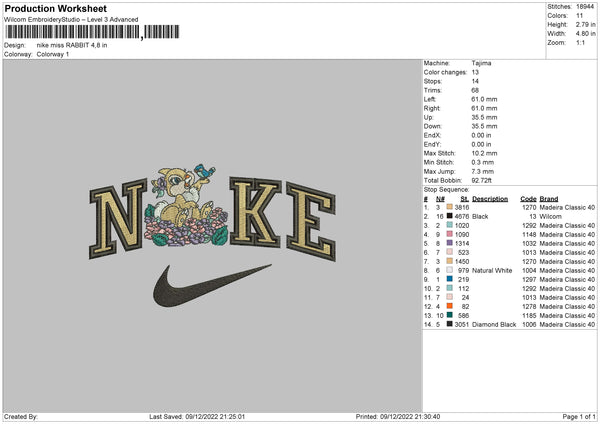
Task: Select design name 'nike miss RABBIT 4,8 in'
Action: [x=72, y=45]
